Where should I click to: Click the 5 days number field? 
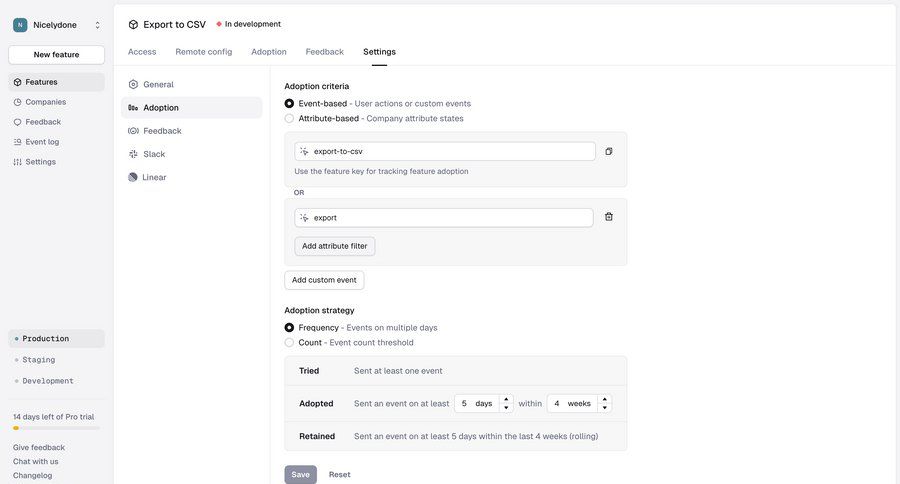coord(478,404)
